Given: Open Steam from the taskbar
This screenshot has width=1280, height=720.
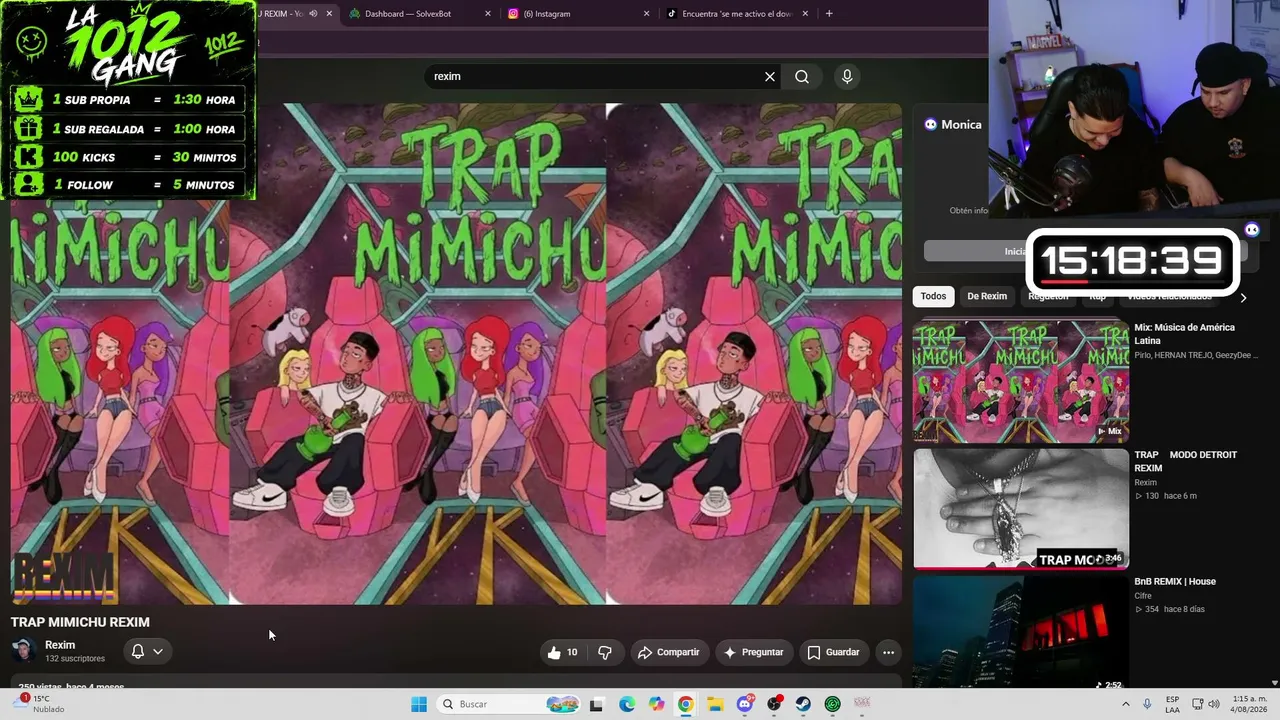Looking at the screenshot, I should pos(803,704).
